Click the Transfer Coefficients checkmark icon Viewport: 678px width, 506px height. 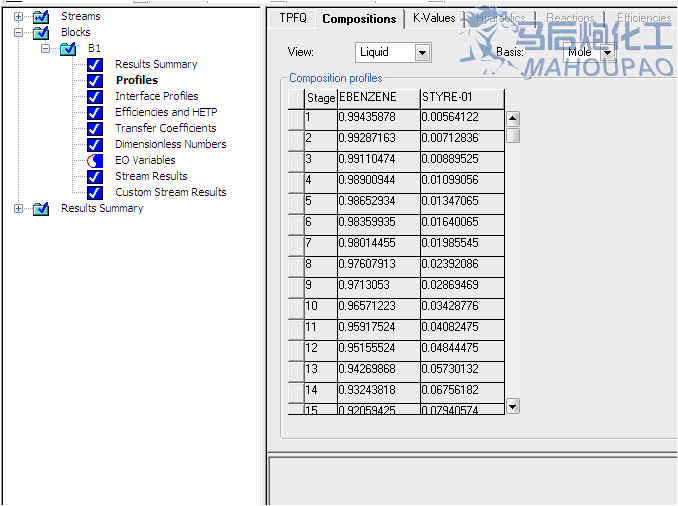click(x=95, y=128)
